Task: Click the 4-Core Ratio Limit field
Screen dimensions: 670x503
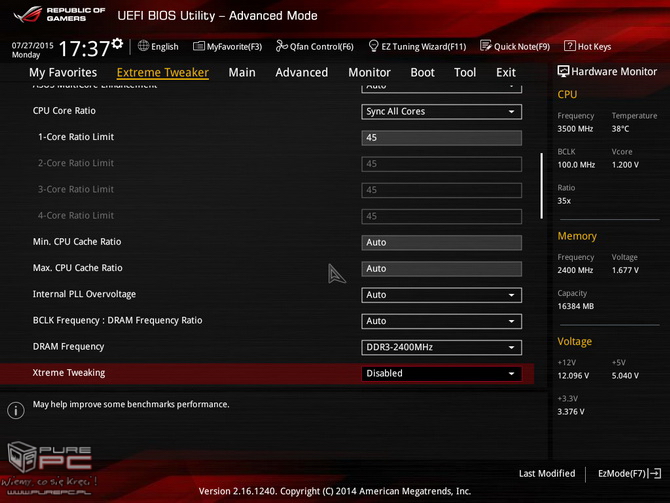Action: click(x=441, y=216)
